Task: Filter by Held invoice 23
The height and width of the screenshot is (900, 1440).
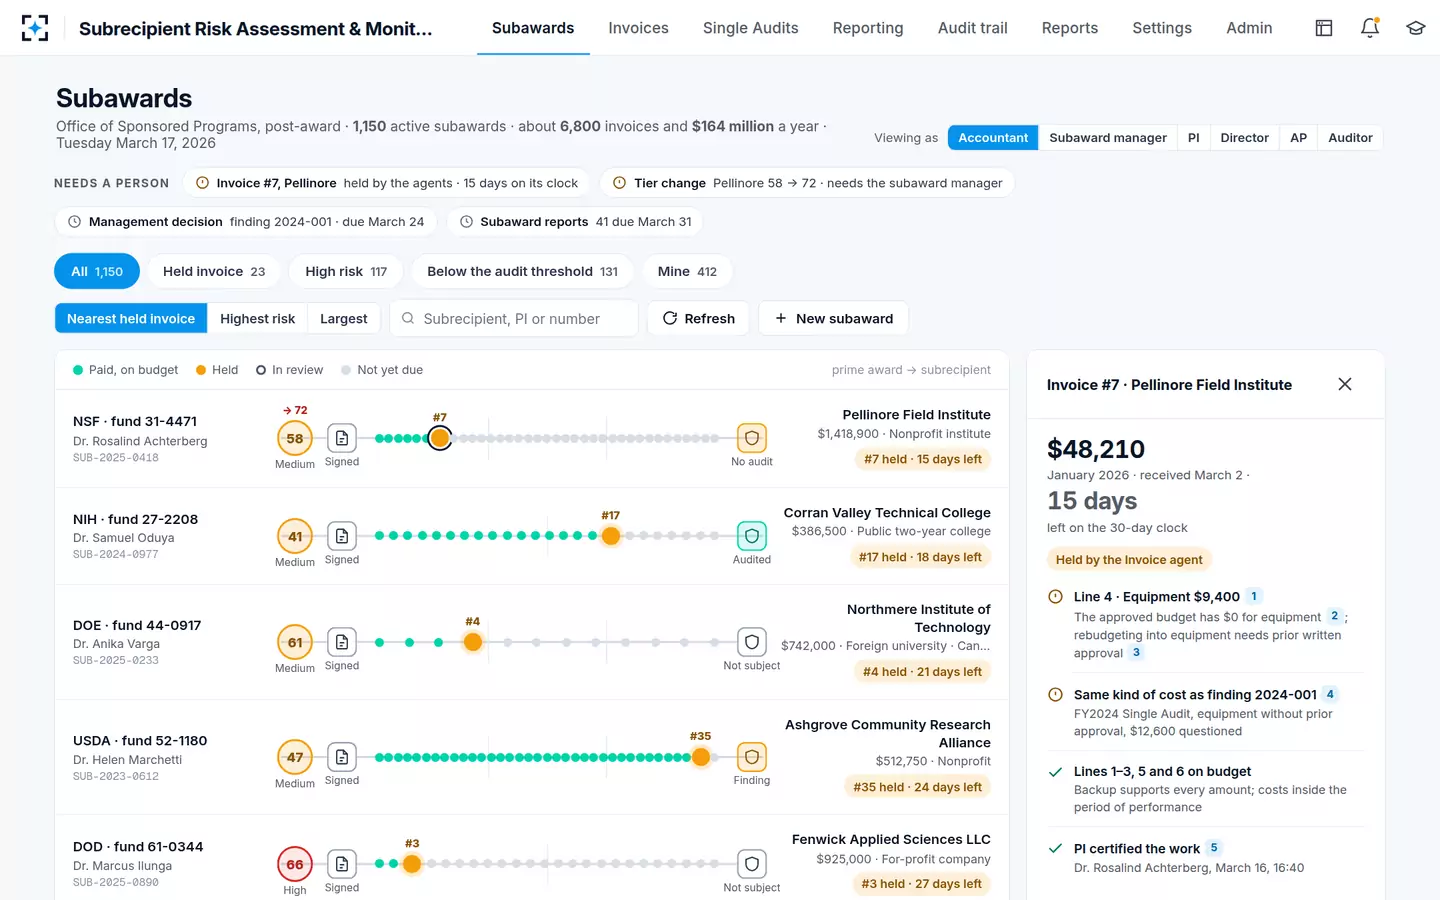Action: 214,271
